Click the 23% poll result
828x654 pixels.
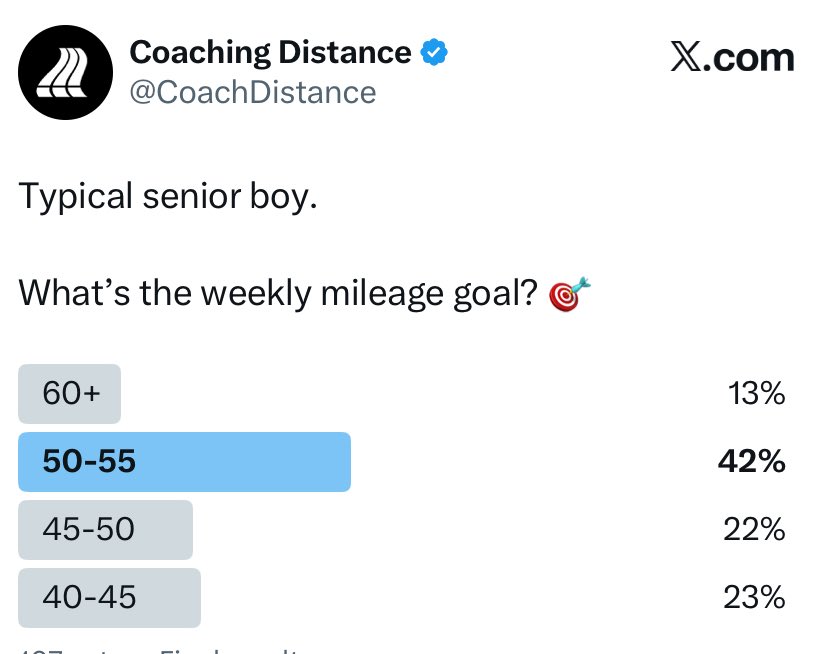point(754,597)
